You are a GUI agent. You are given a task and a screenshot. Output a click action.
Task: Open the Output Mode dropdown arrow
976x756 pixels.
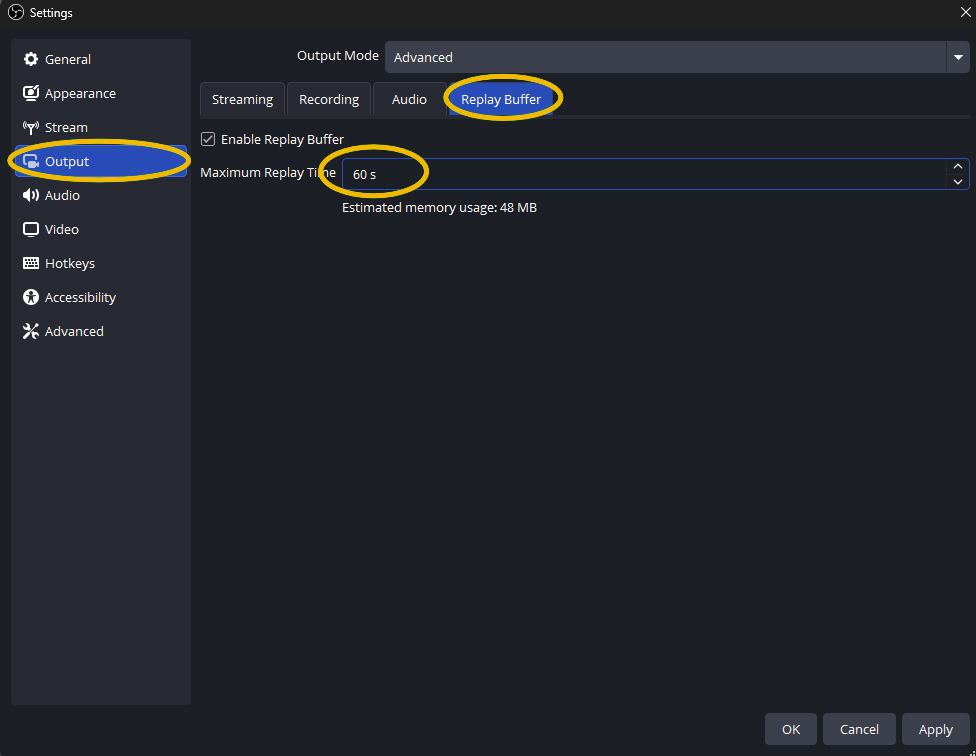click(958, 57)
